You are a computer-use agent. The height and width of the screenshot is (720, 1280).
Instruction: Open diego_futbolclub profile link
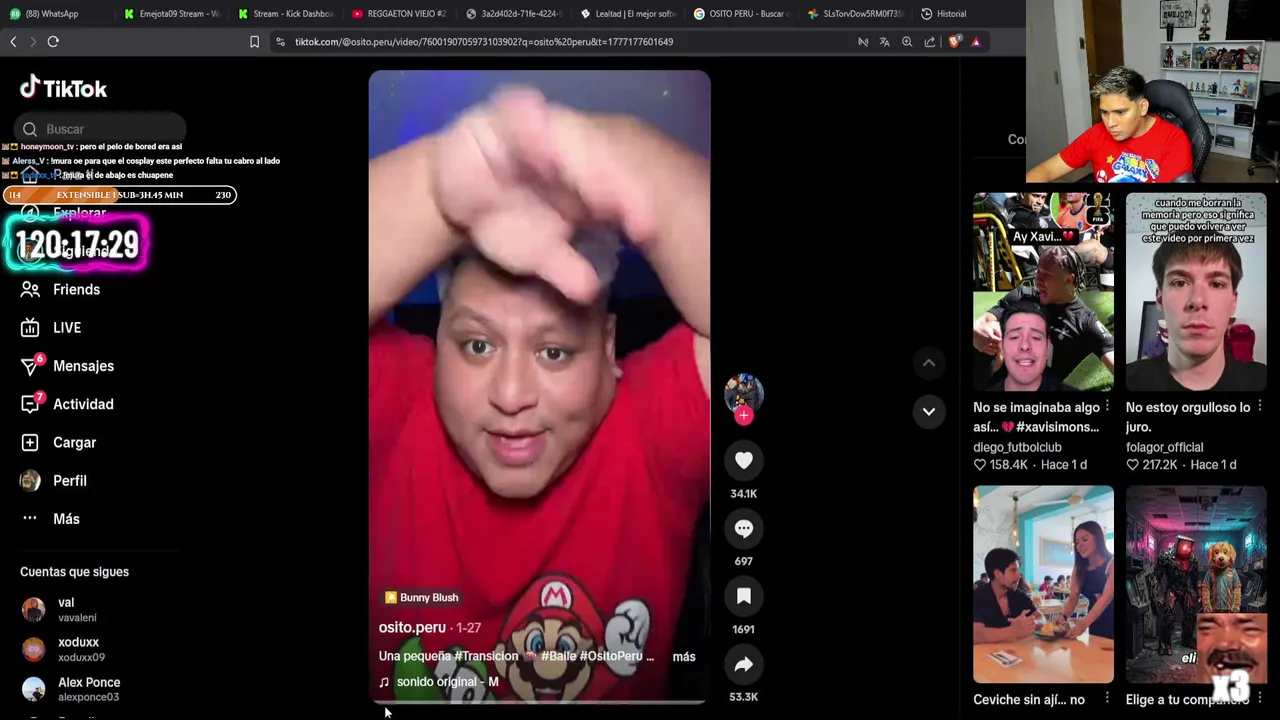1017,447
